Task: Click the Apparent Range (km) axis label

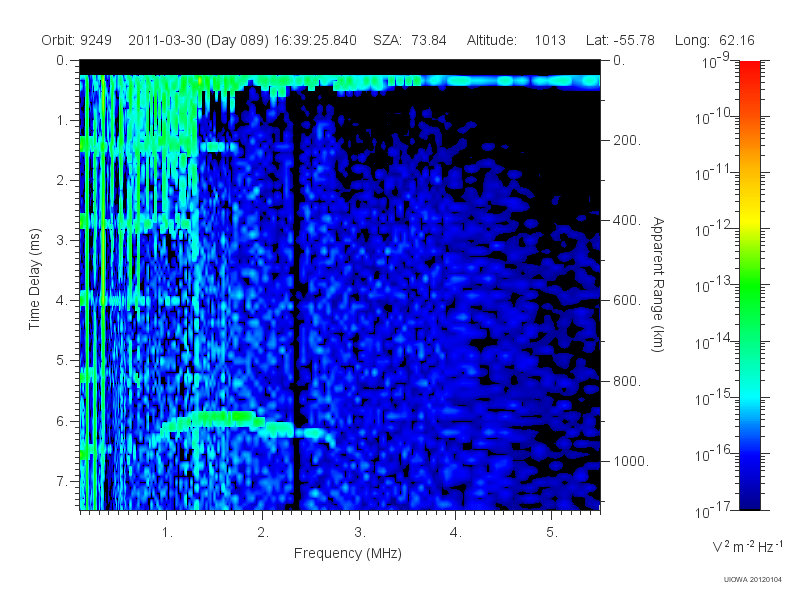Action: pos(658,284)
